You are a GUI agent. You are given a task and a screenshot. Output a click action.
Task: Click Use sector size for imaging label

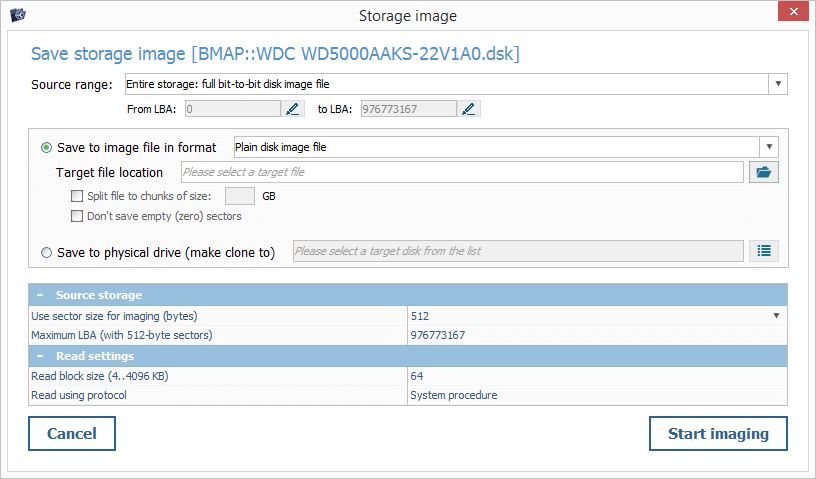[114, 316]
